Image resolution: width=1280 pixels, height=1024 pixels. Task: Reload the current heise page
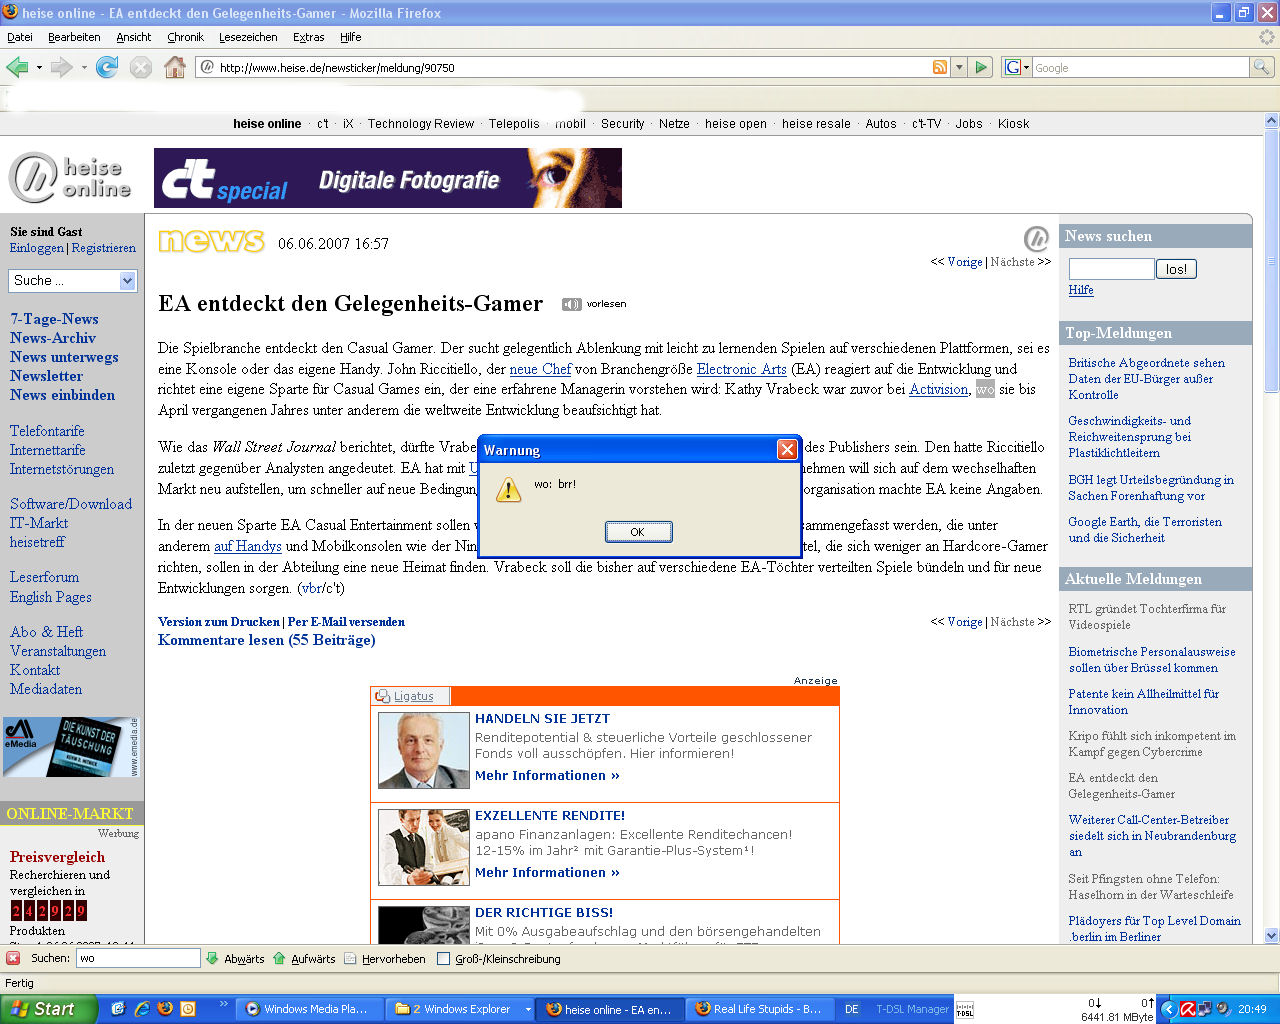107,67
